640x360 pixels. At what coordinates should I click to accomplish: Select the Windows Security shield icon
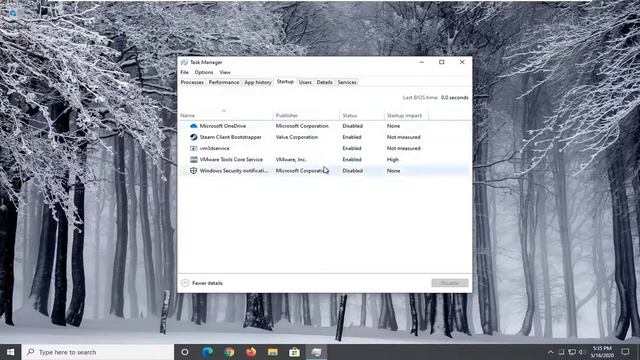pos(193,171)
